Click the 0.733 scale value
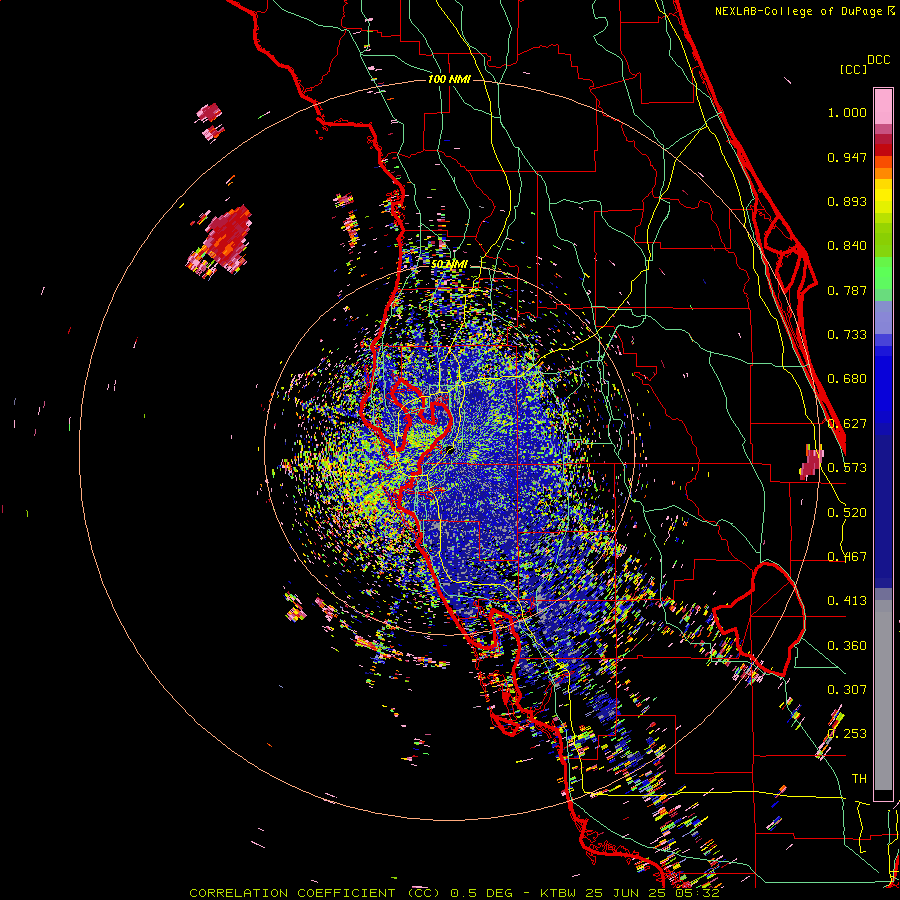Image resolution: width=900 pixels, height=900 pixels. tap(847, 335)
